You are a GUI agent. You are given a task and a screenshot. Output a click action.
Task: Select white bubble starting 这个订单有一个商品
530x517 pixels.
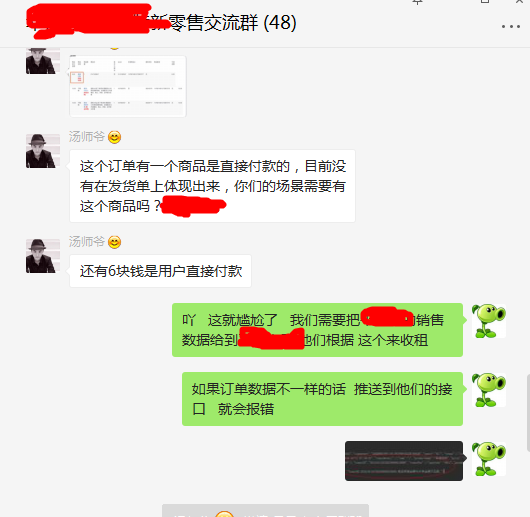[212, 186]
